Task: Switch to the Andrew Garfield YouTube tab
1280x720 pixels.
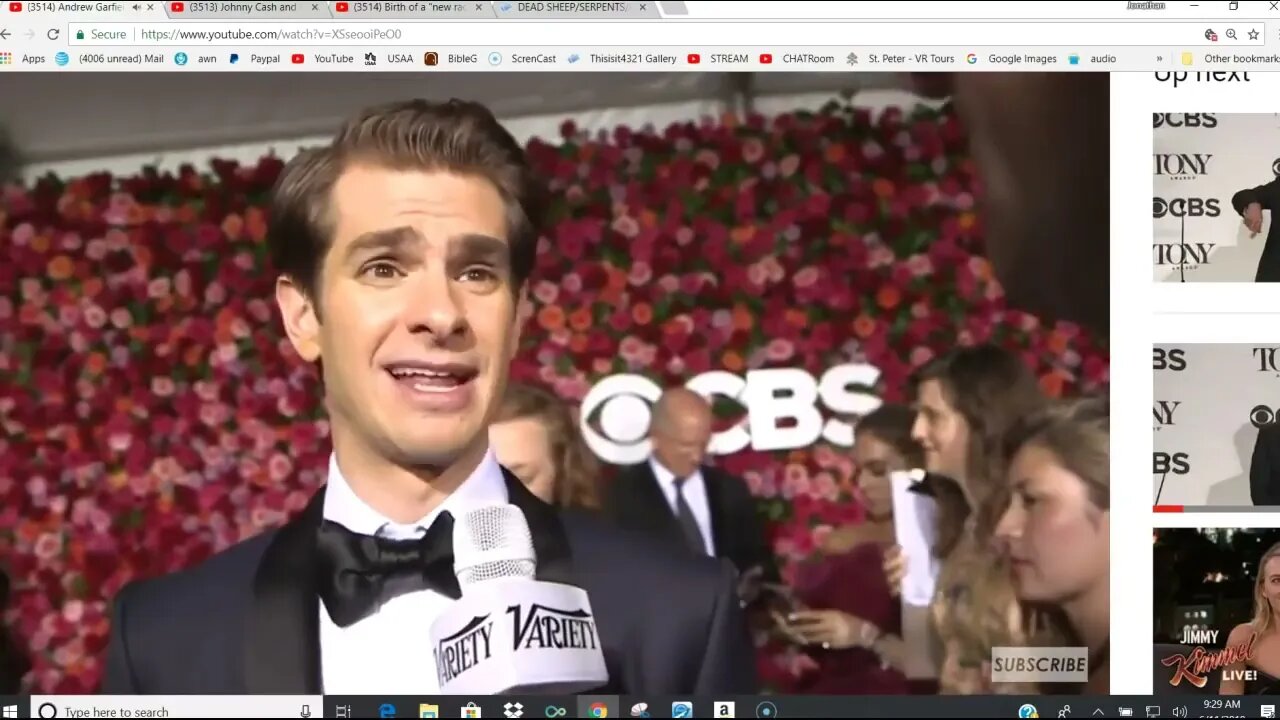Action: tap(80, 8)
